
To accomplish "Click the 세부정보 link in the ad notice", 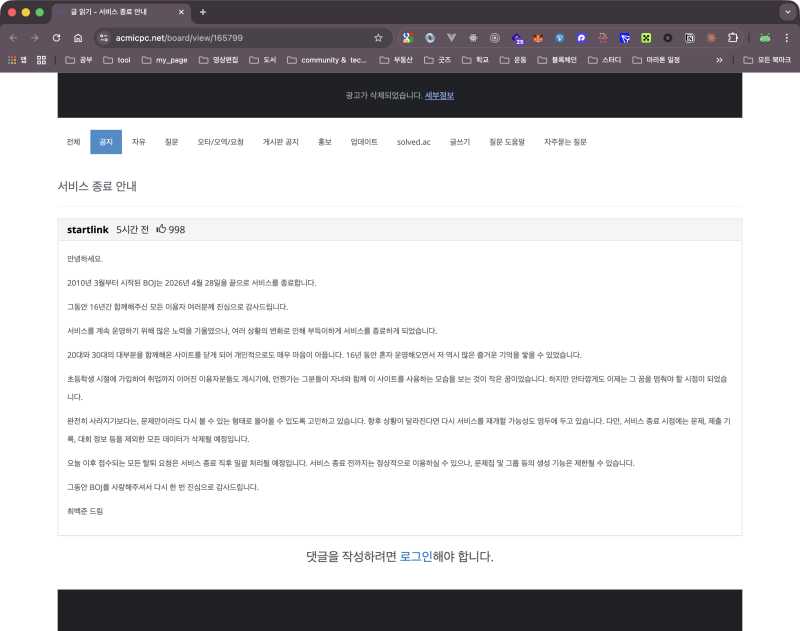I will tap(438, 94).
